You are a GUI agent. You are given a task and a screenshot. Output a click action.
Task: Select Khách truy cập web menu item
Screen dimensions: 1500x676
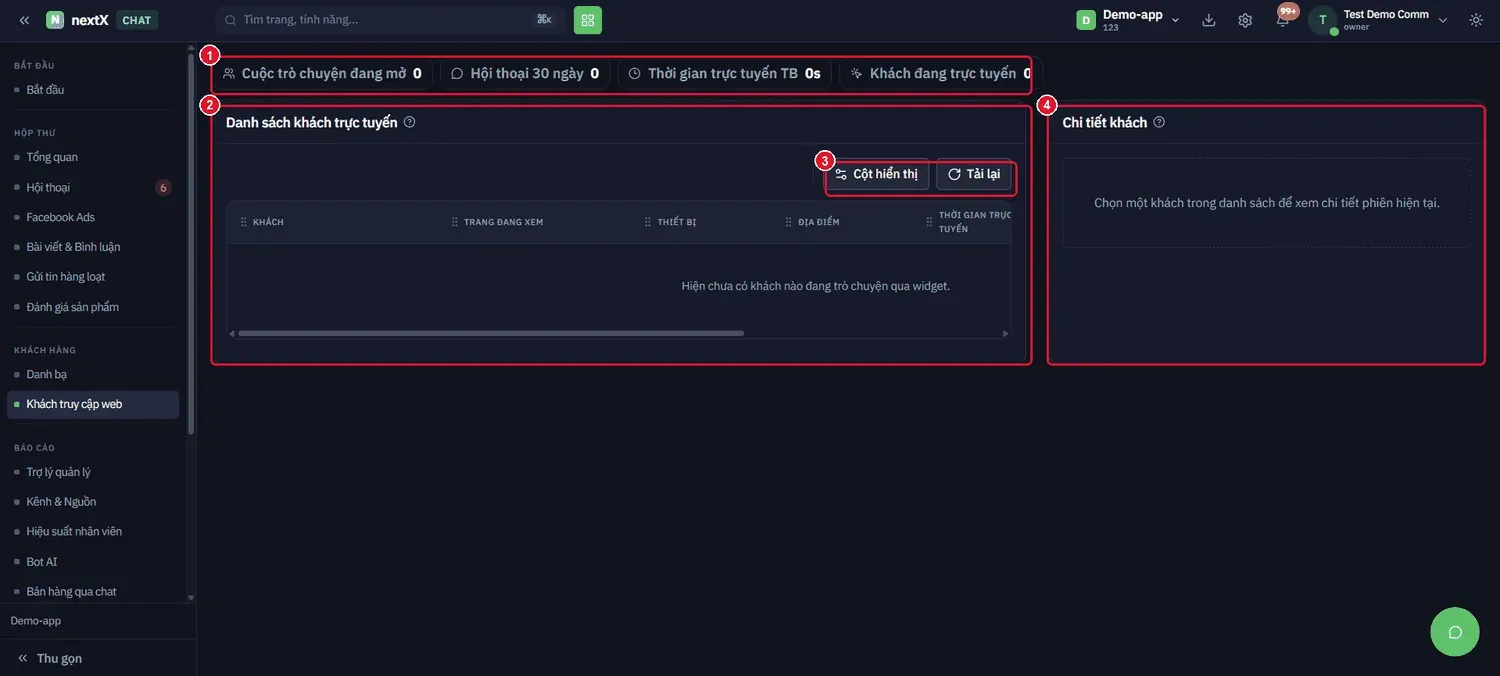(x=93, y=404)
